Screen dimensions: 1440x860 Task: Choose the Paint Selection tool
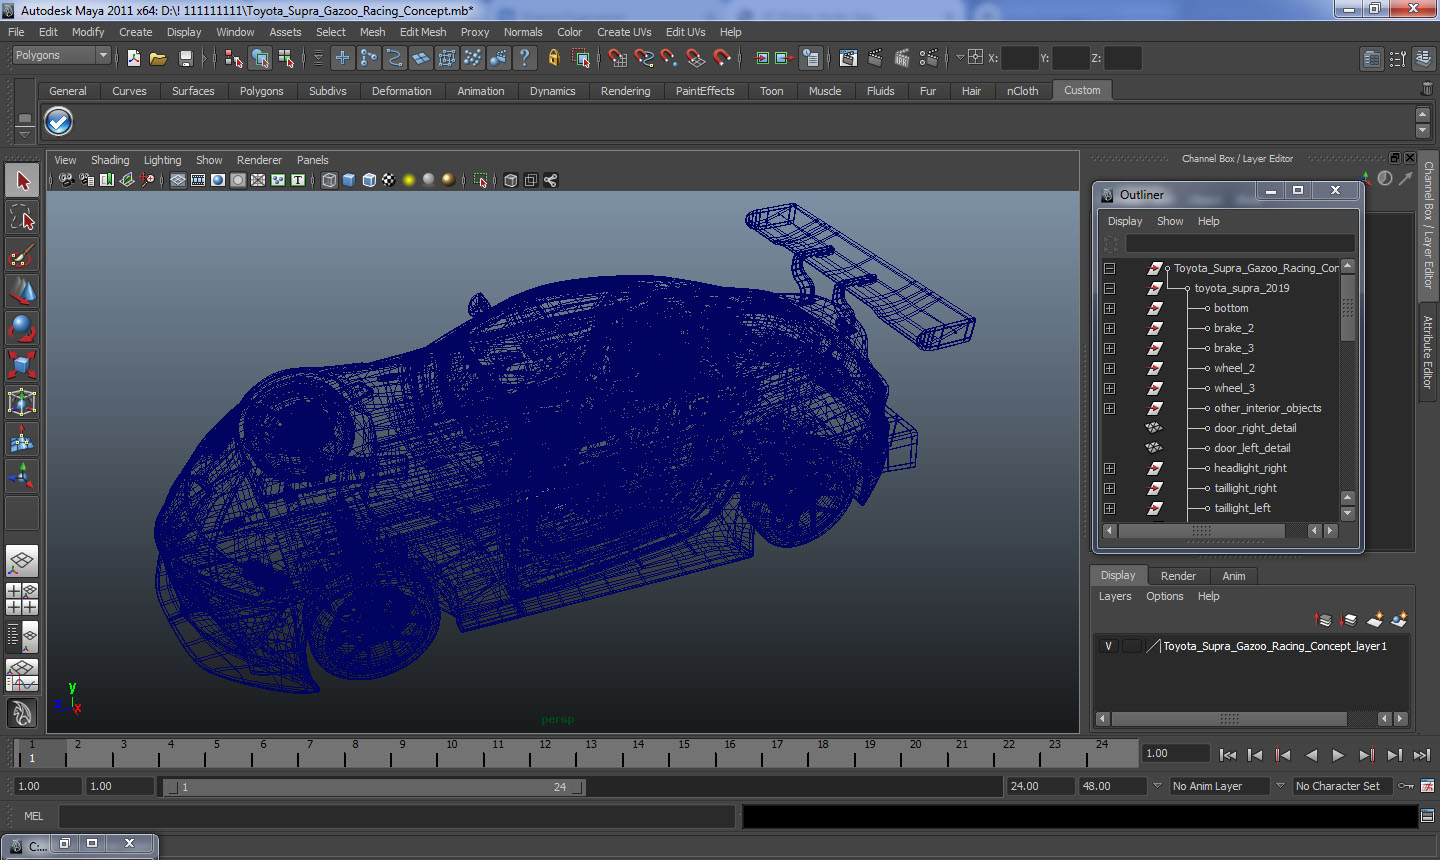(x=22, y=255)
